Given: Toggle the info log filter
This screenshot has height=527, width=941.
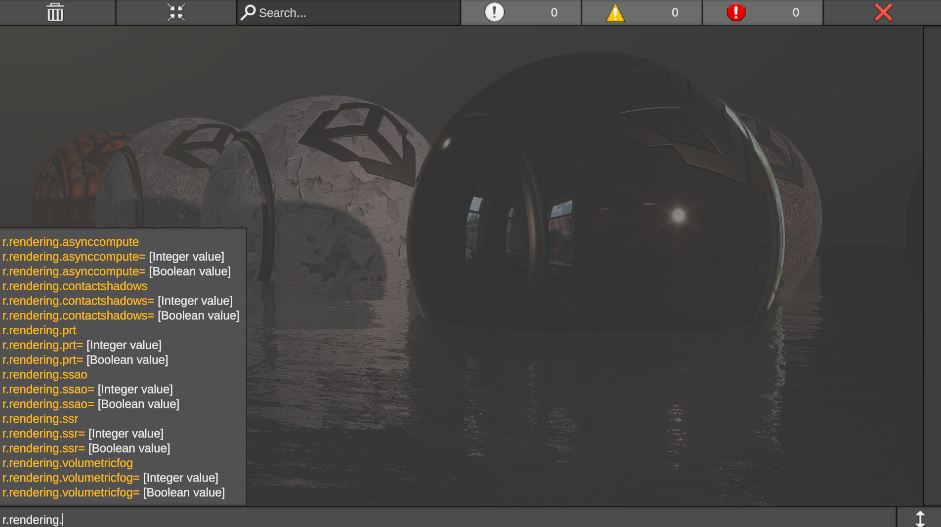Looking at the screenshot, I should 520,12.
